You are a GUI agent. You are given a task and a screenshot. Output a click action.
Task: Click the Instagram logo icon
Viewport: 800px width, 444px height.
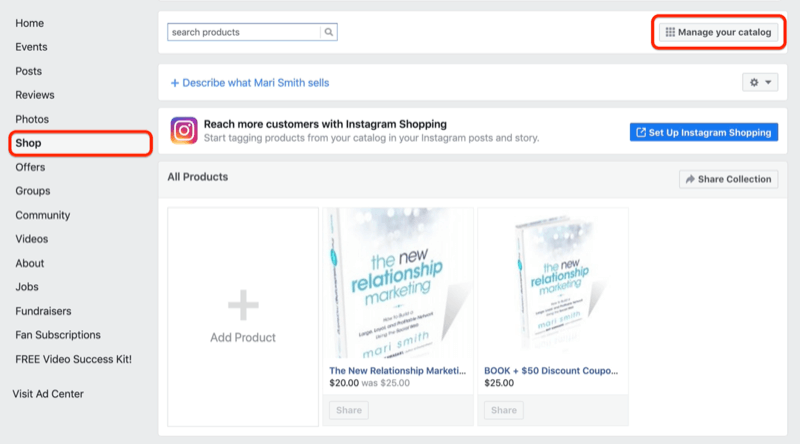tap(184, 131)
